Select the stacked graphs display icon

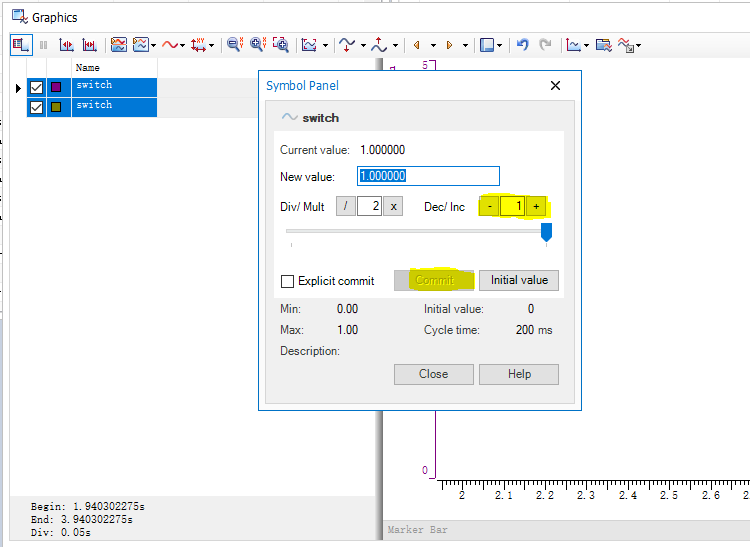click(x=141, y=45)
